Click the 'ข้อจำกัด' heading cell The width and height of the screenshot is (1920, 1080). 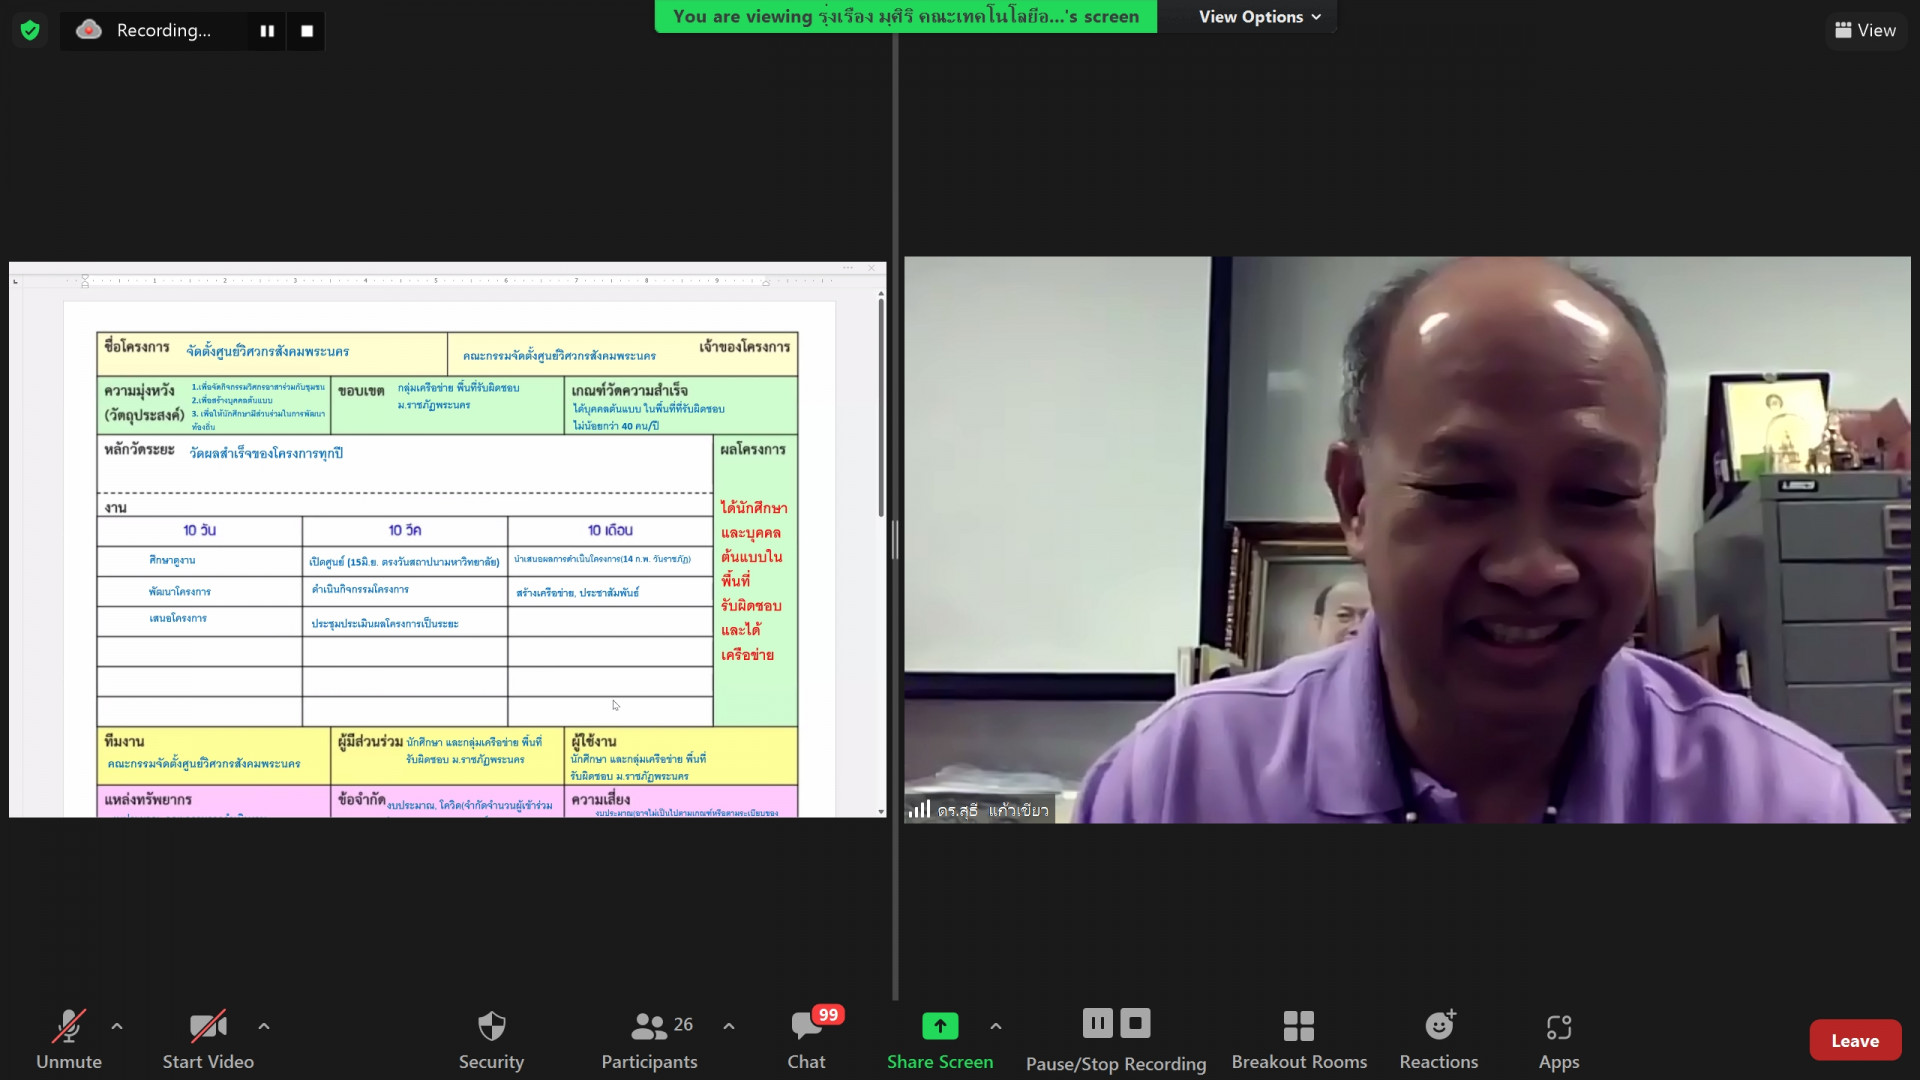[361, 799]
